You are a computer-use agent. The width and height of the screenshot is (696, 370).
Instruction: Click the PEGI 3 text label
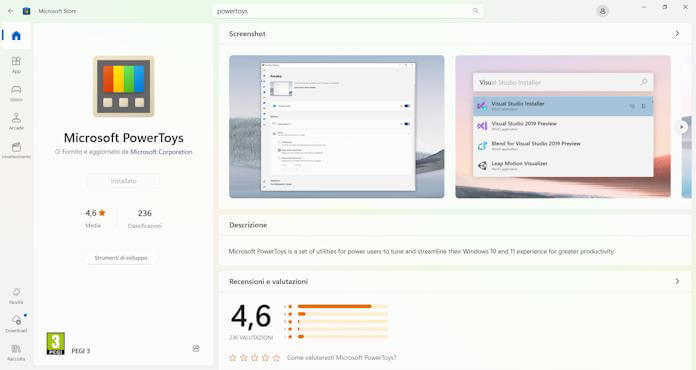pos(81,351)
